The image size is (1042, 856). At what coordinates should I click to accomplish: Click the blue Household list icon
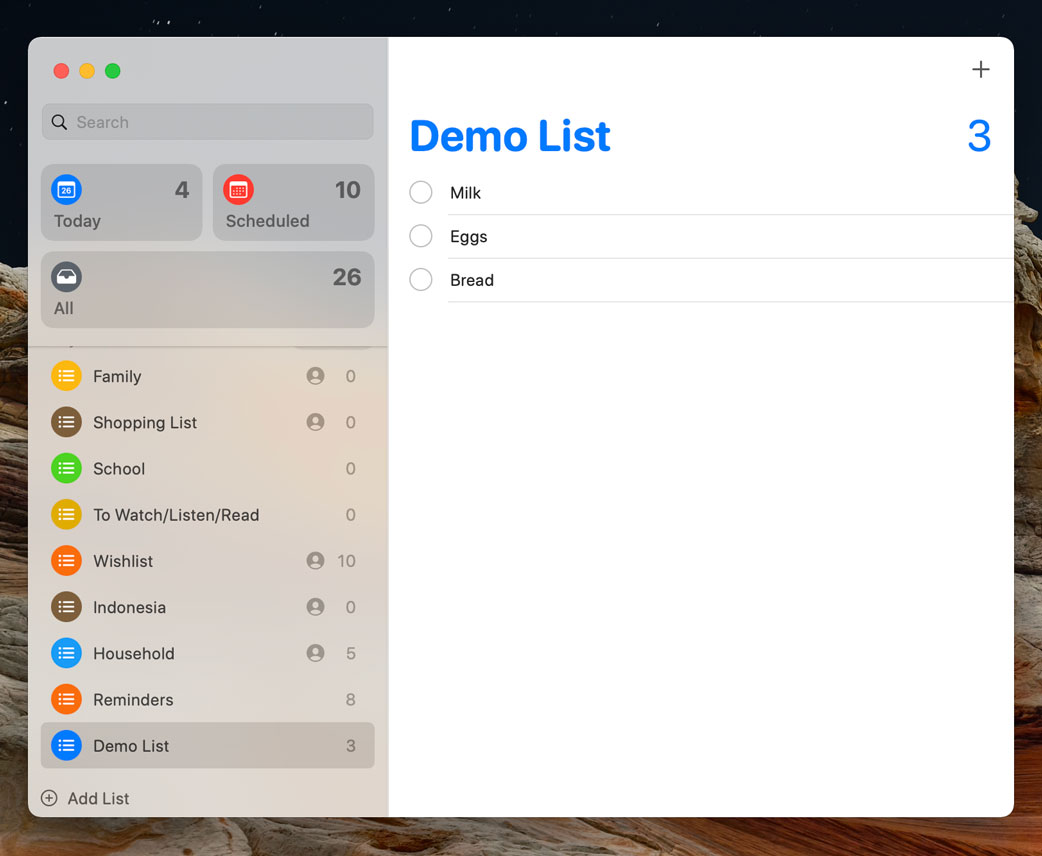[66, 653]
